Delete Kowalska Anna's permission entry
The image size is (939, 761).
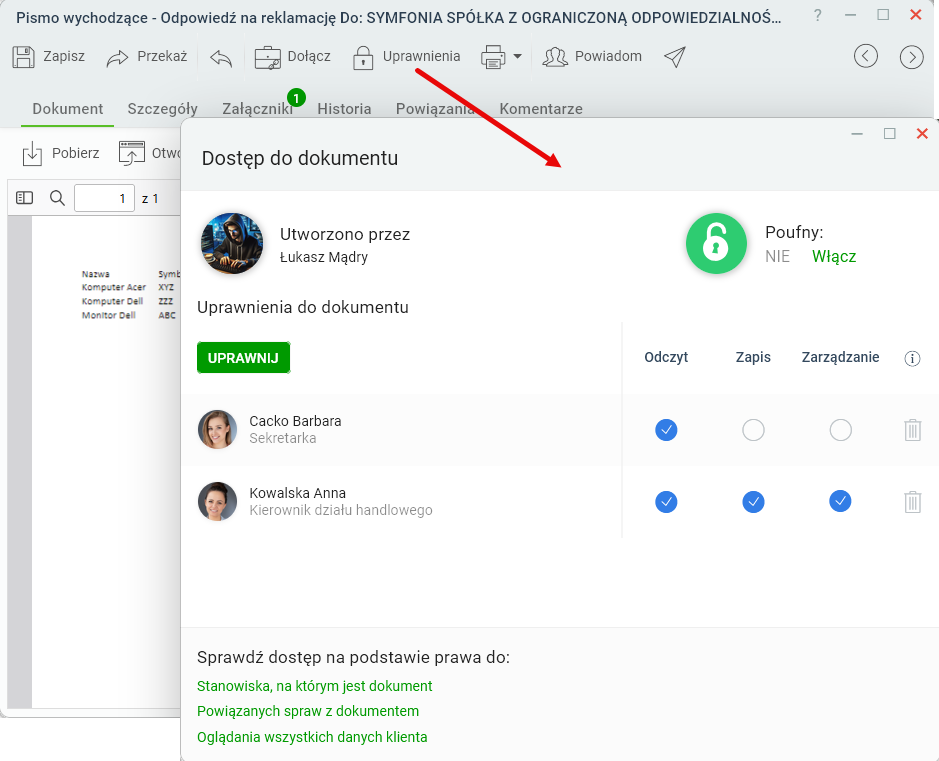coord(912,502)
